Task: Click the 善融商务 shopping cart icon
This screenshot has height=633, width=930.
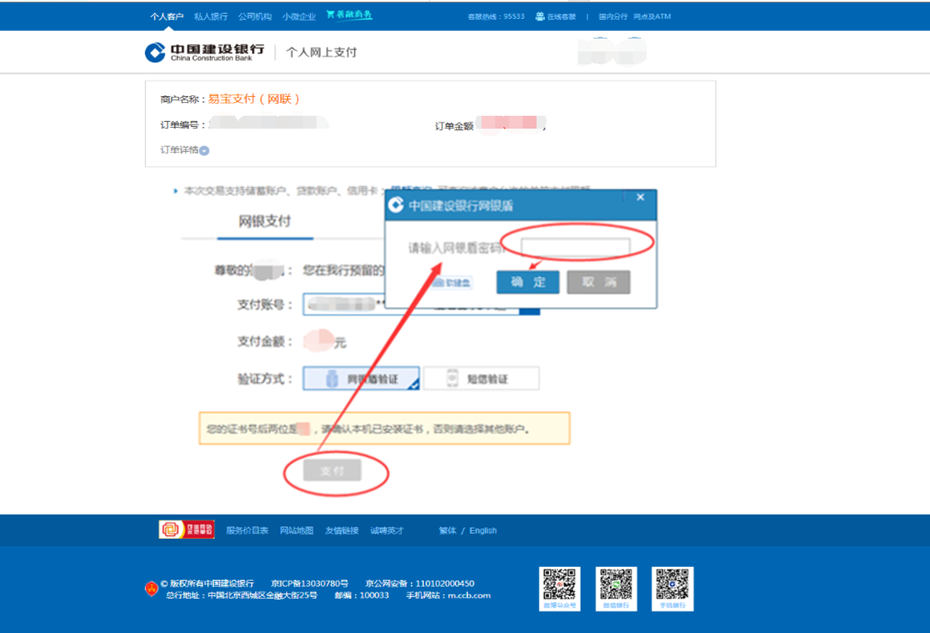Action: [x=330, y=13]
